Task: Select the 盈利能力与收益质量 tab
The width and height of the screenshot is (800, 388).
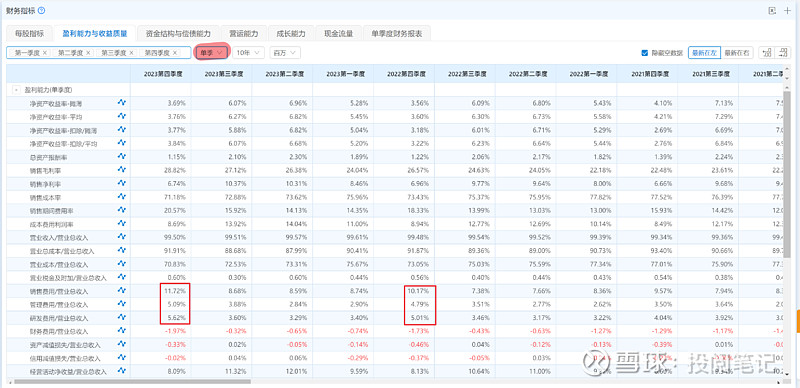Action: (95, 34)
